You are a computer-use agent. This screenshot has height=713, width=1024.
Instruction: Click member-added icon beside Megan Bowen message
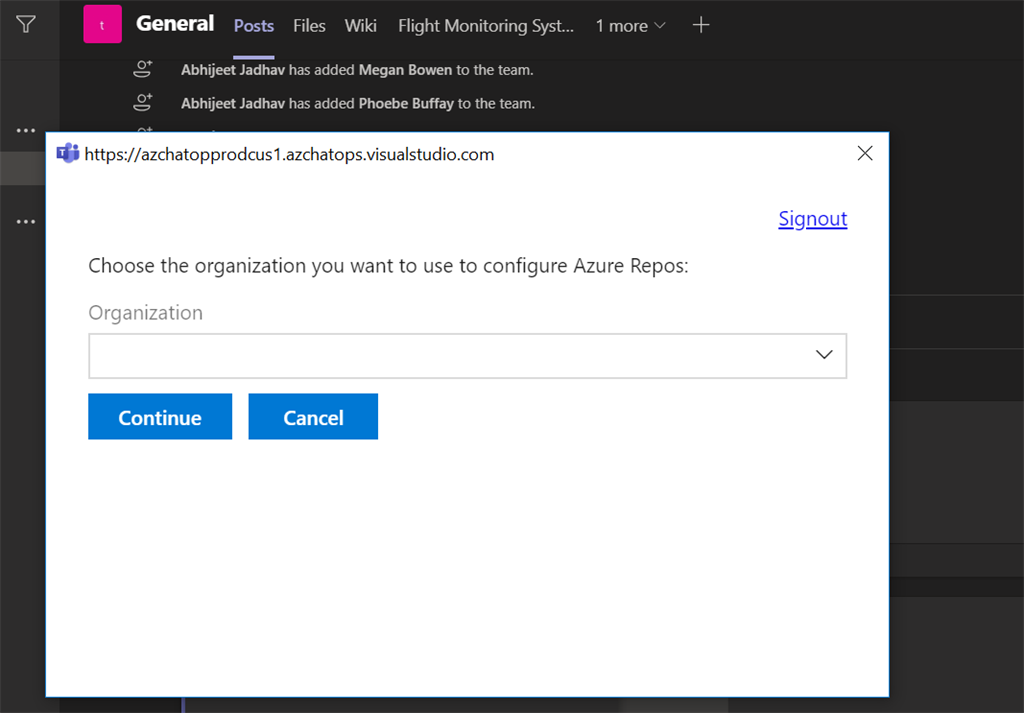click(143, 70)
